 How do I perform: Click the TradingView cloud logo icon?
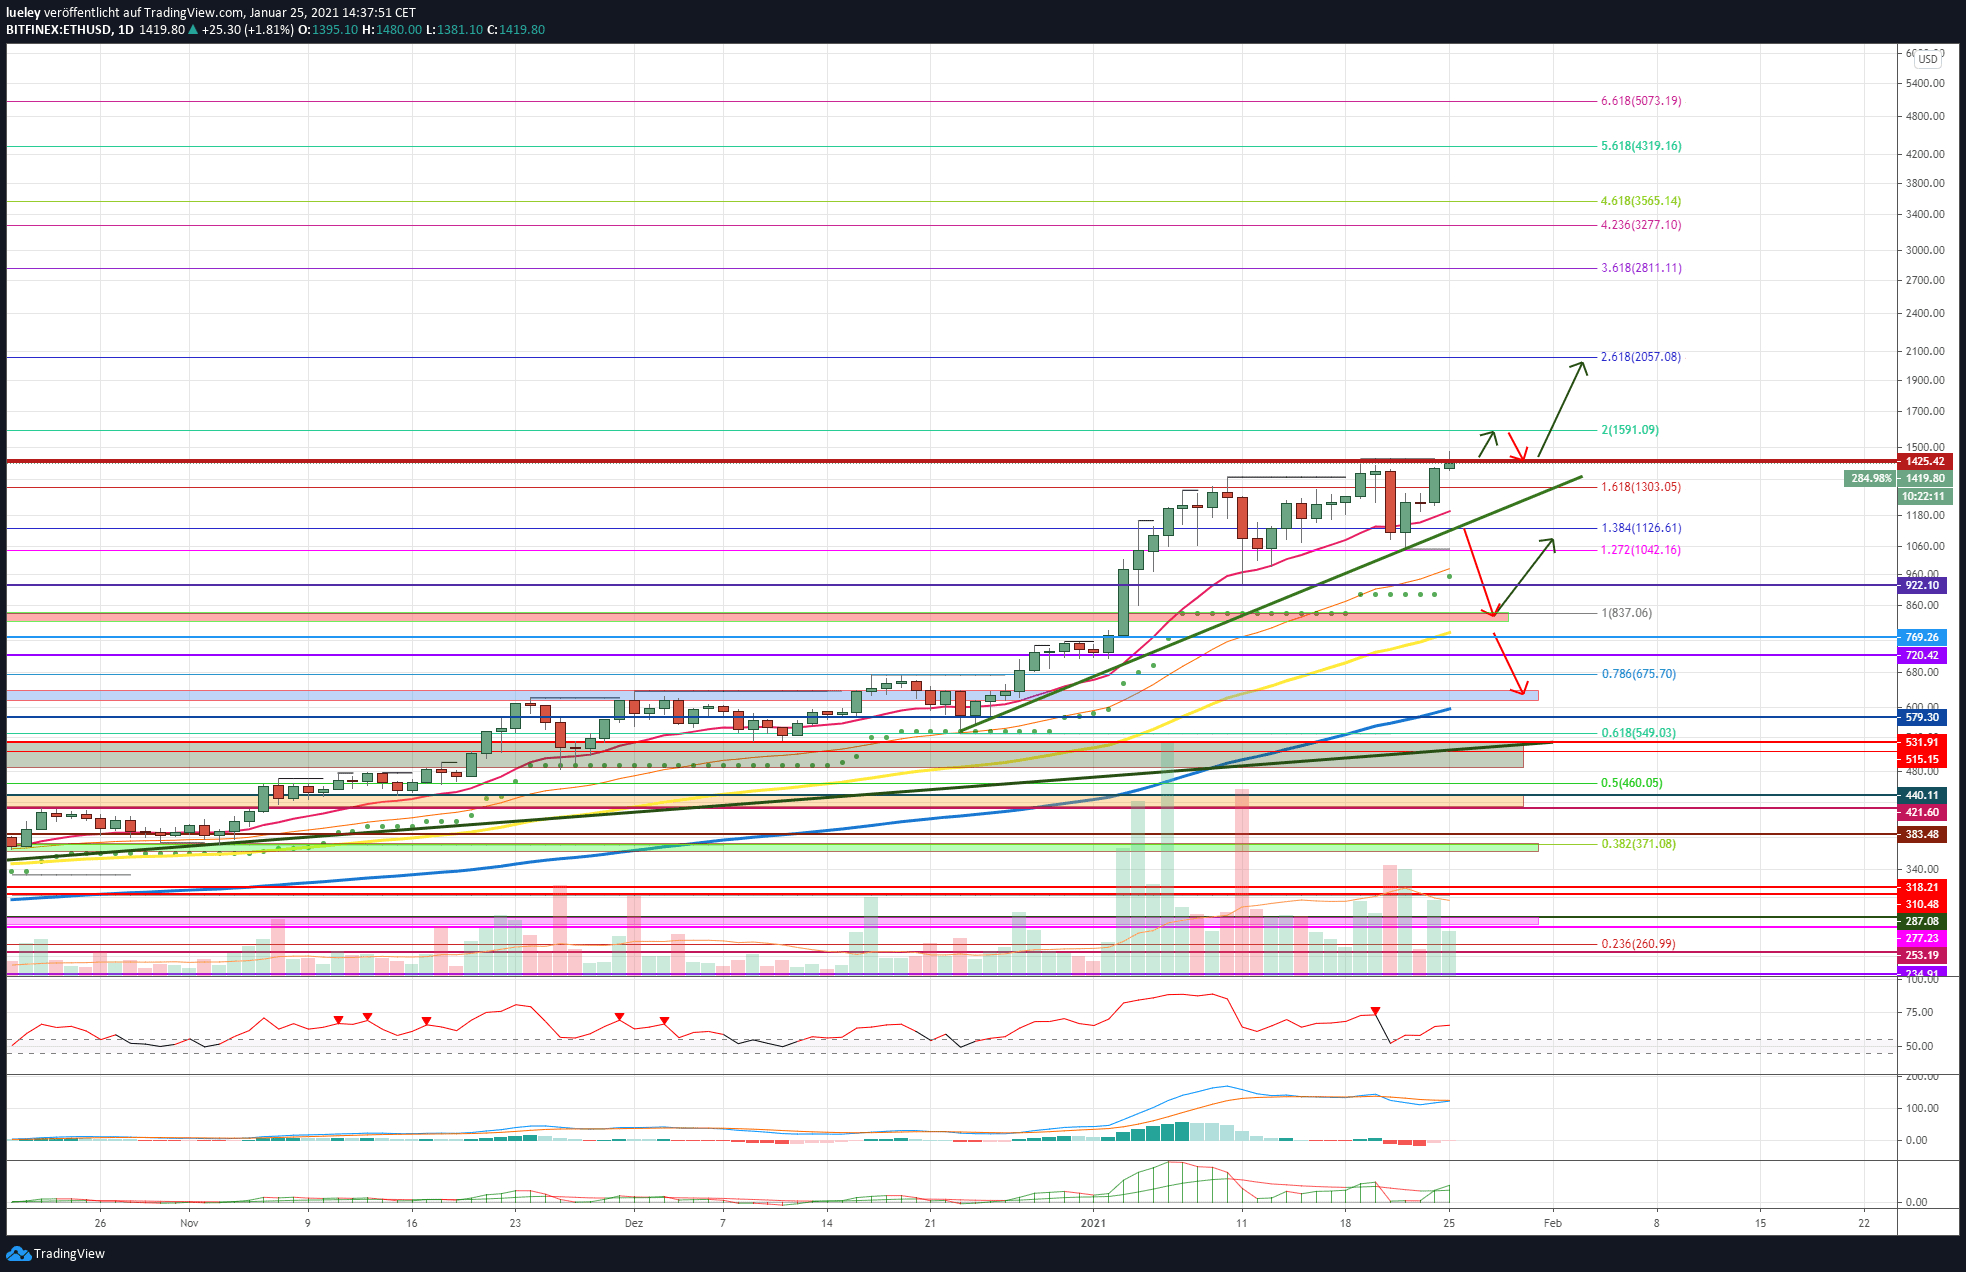[x=17, y=1253]
